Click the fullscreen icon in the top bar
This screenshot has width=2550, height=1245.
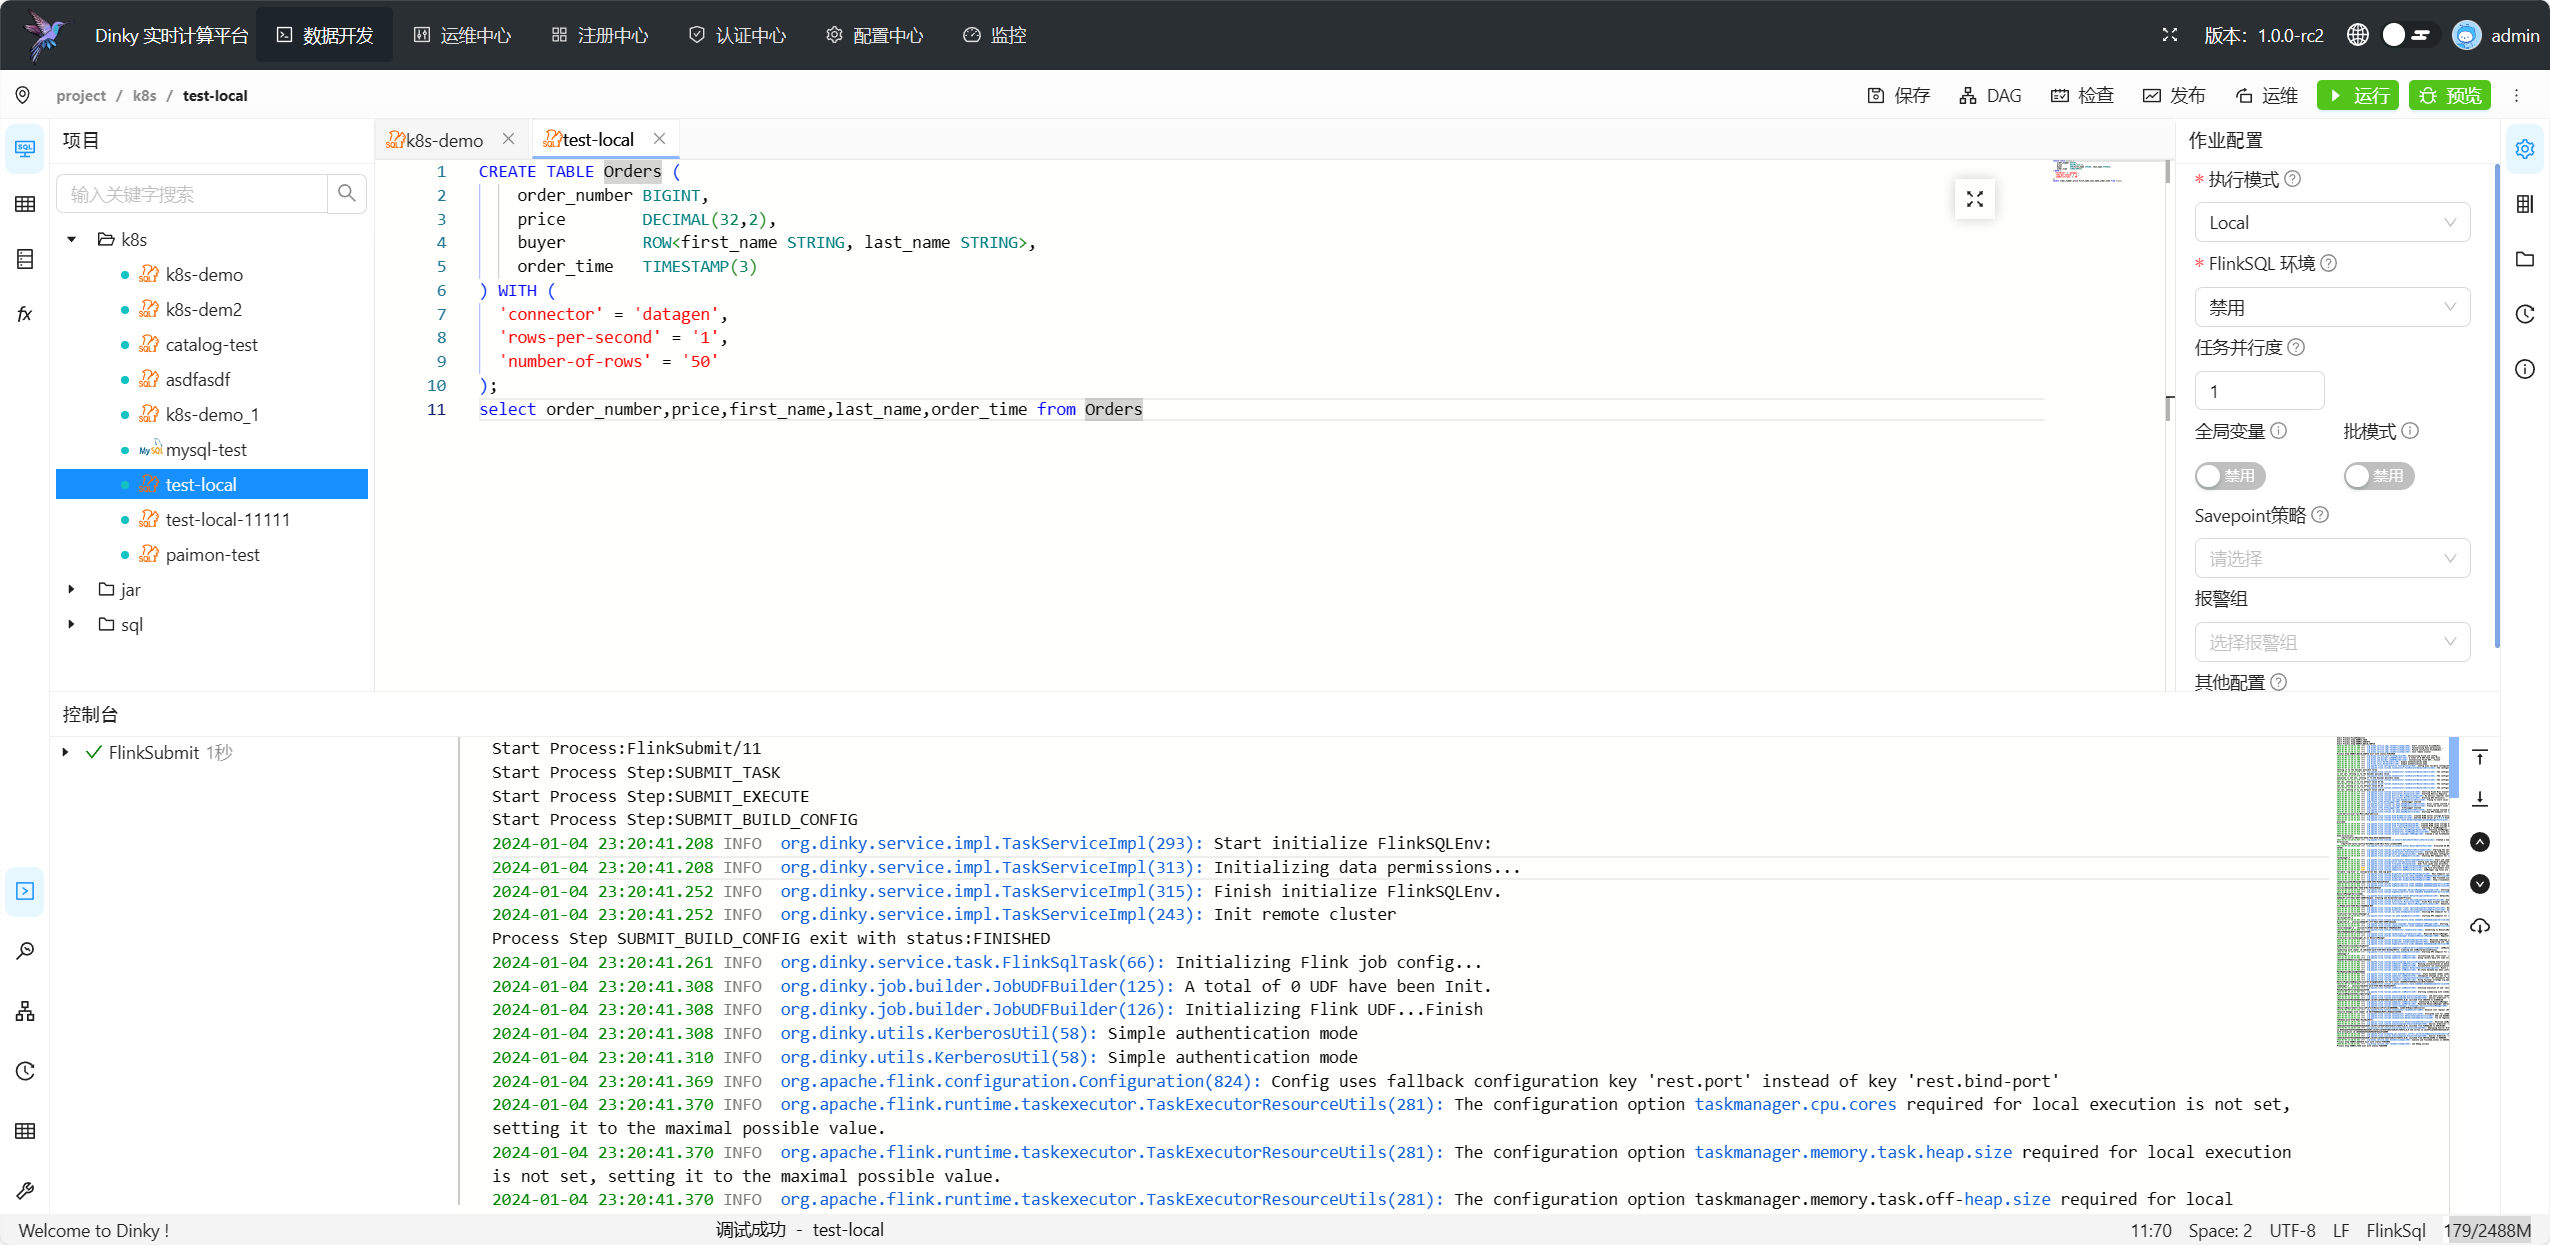[x=2169, y=35]
